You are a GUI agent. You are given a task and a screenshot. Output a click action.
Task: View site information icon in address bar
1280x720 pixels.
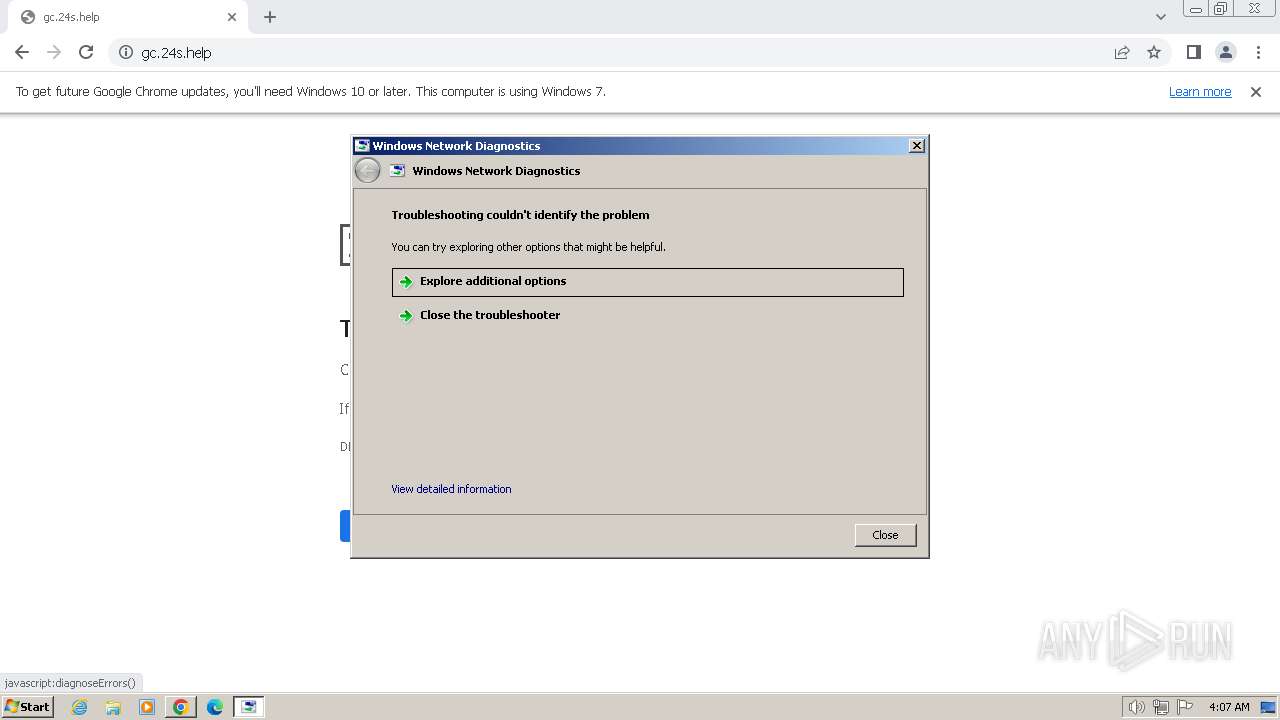[x=126, y=52]
